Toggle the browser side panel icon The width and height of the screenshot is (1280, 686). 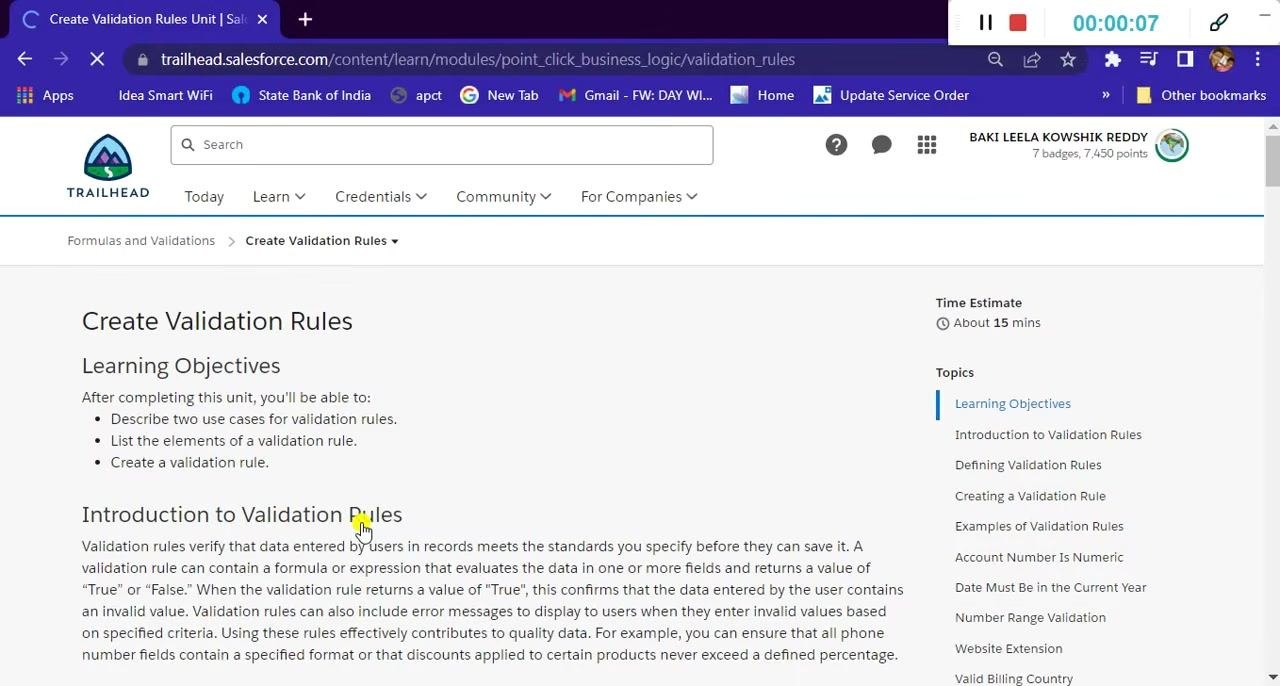click(1185, 59)
